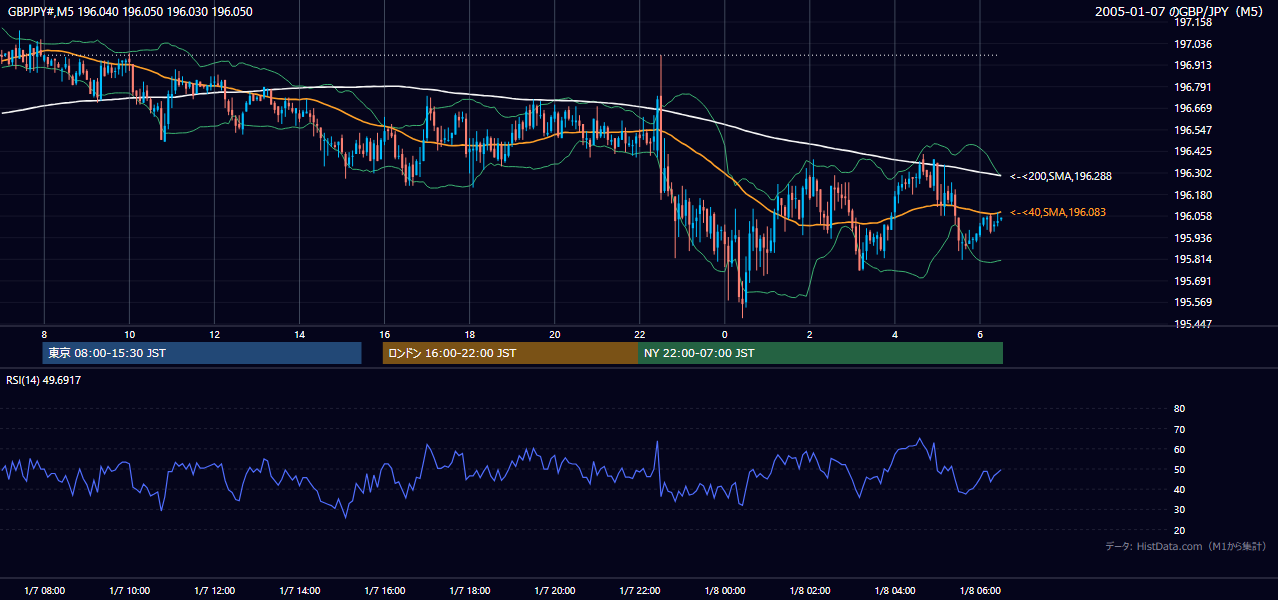
Task: Click price axis value 195.447
Action: pyautogui.click(x=1192, y=324)
